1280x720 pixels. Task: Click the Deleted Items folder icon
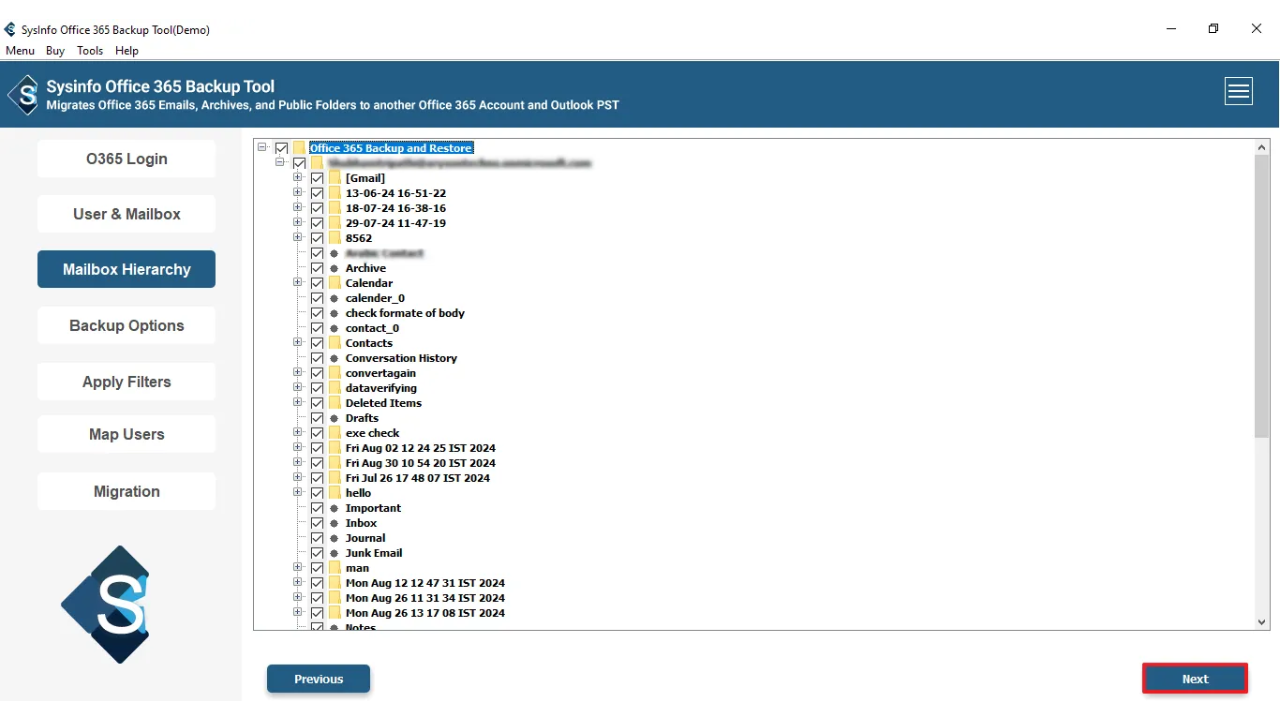point(335,403)
